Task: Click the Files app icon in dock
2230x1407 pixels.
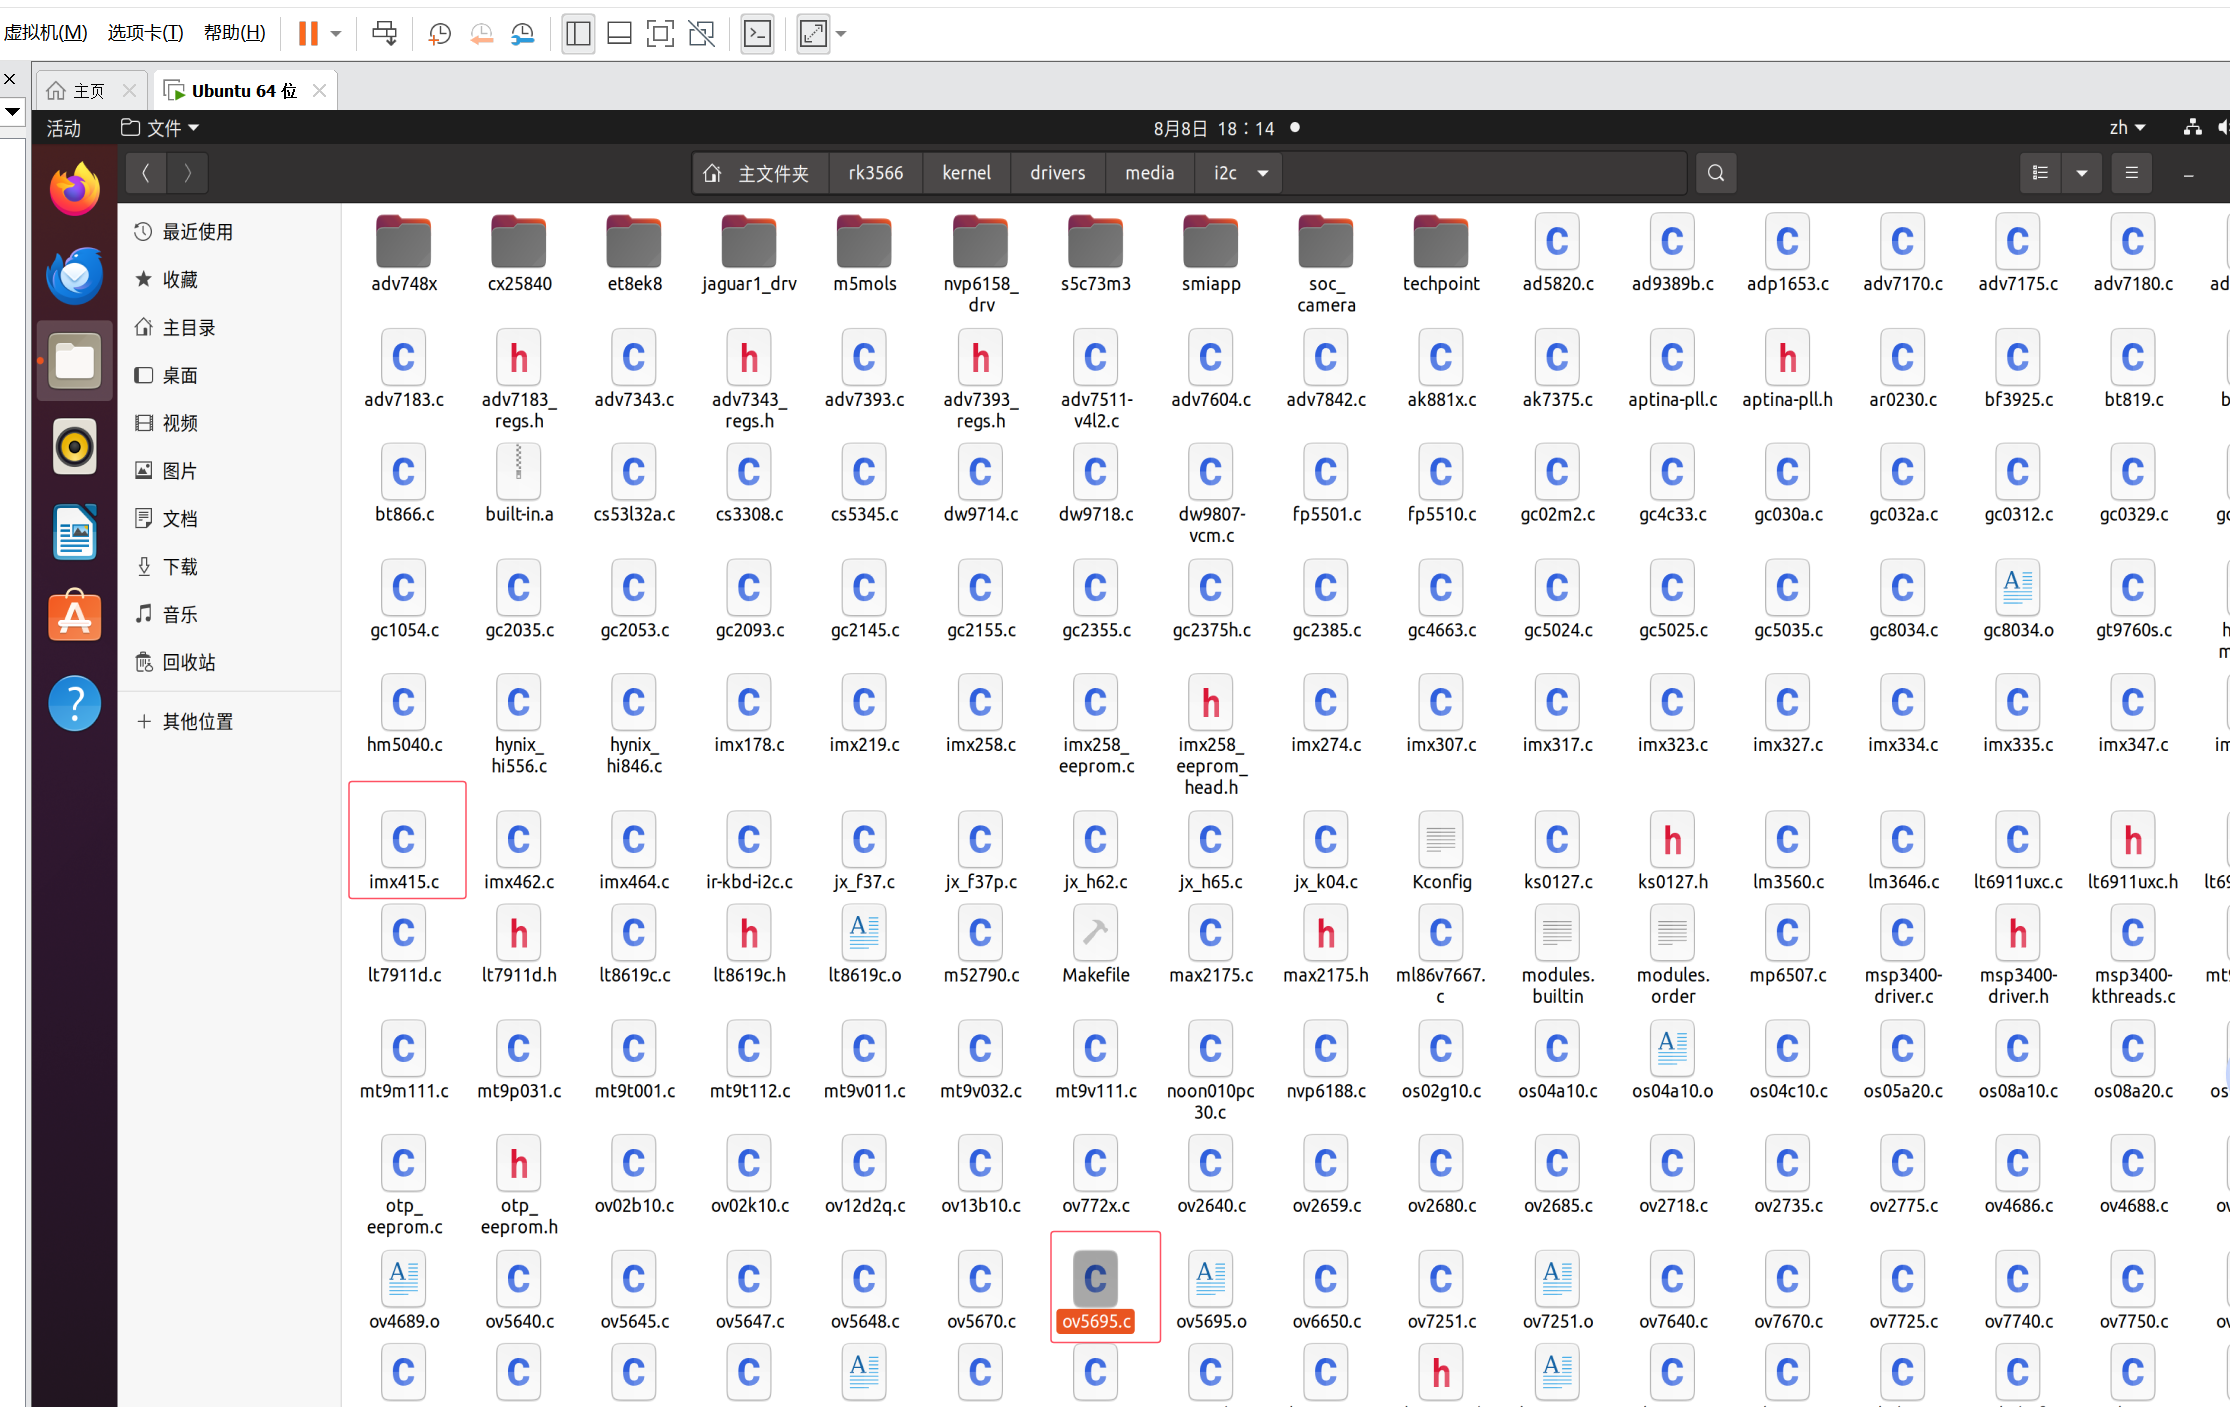Action: tap(75, 361)
